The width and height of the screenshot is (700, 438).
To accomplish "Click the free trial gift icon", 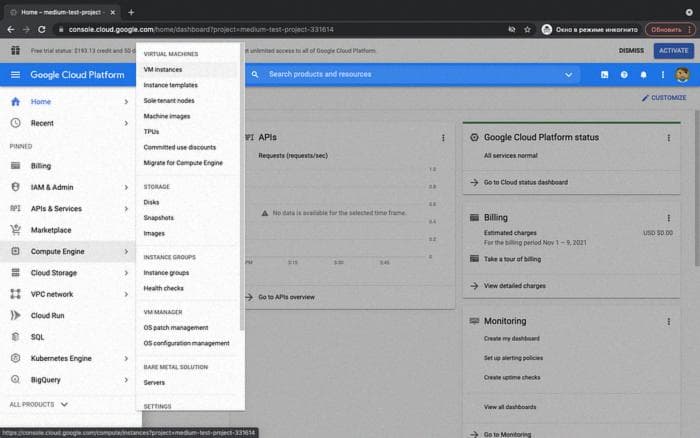I will pyautogui.click(x=15, y=50).
